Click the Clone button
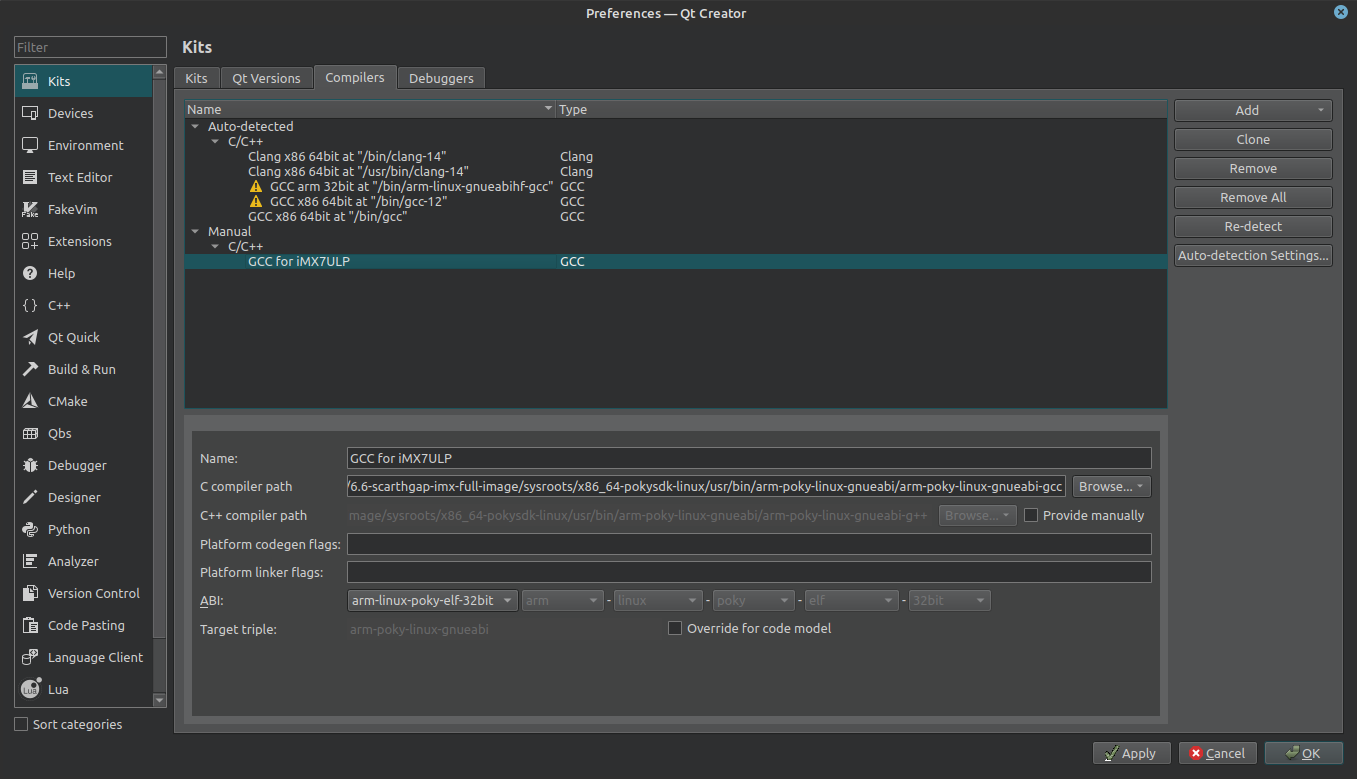This screenshot has width=1357, height=779. 1253,139
